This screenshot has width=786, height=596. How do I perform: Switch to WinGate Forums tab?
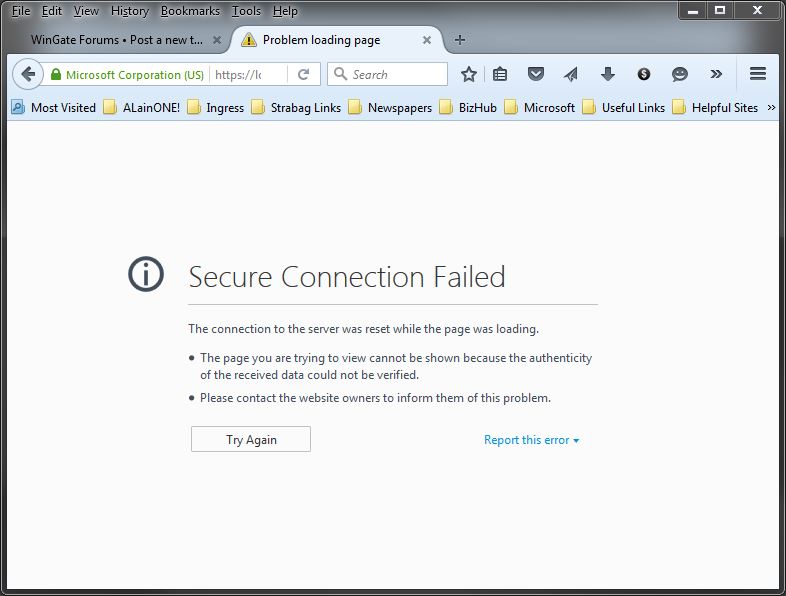[x=118, y=40]
